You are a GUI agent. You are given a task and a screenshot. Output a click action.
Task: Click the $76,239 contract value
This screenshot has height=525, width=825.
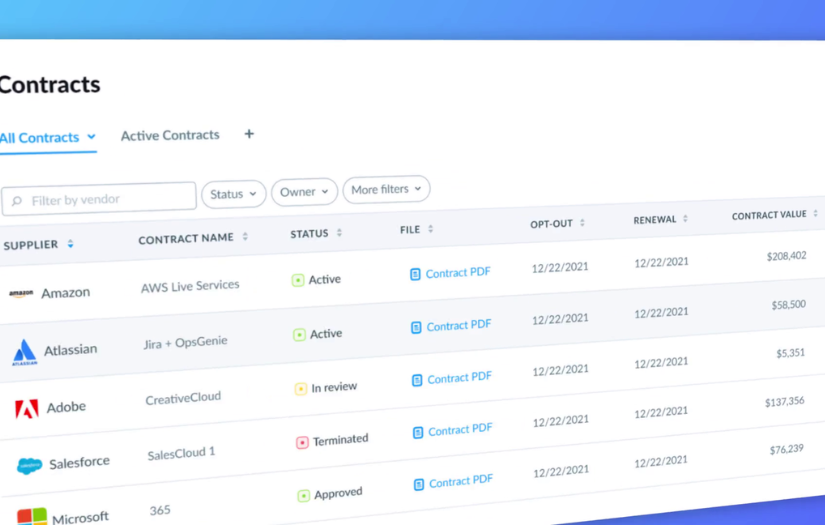pyautogui.click(x=787, y=449)
